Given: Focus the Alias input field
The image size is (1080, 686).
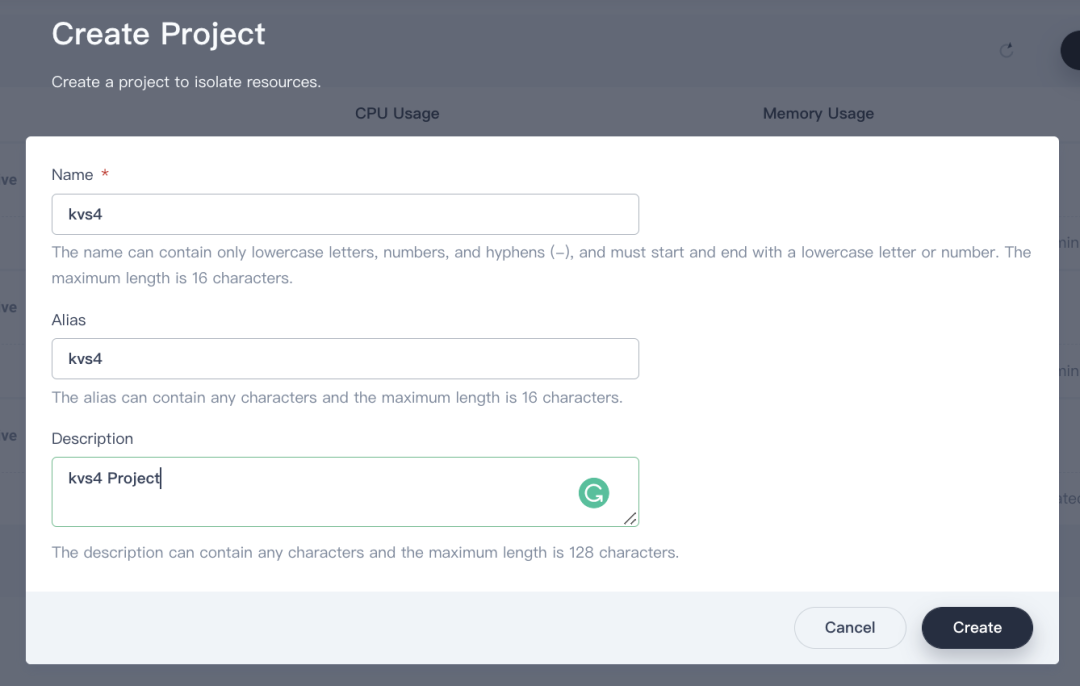Looking at the screenshot, I should [x=345, y=359].
